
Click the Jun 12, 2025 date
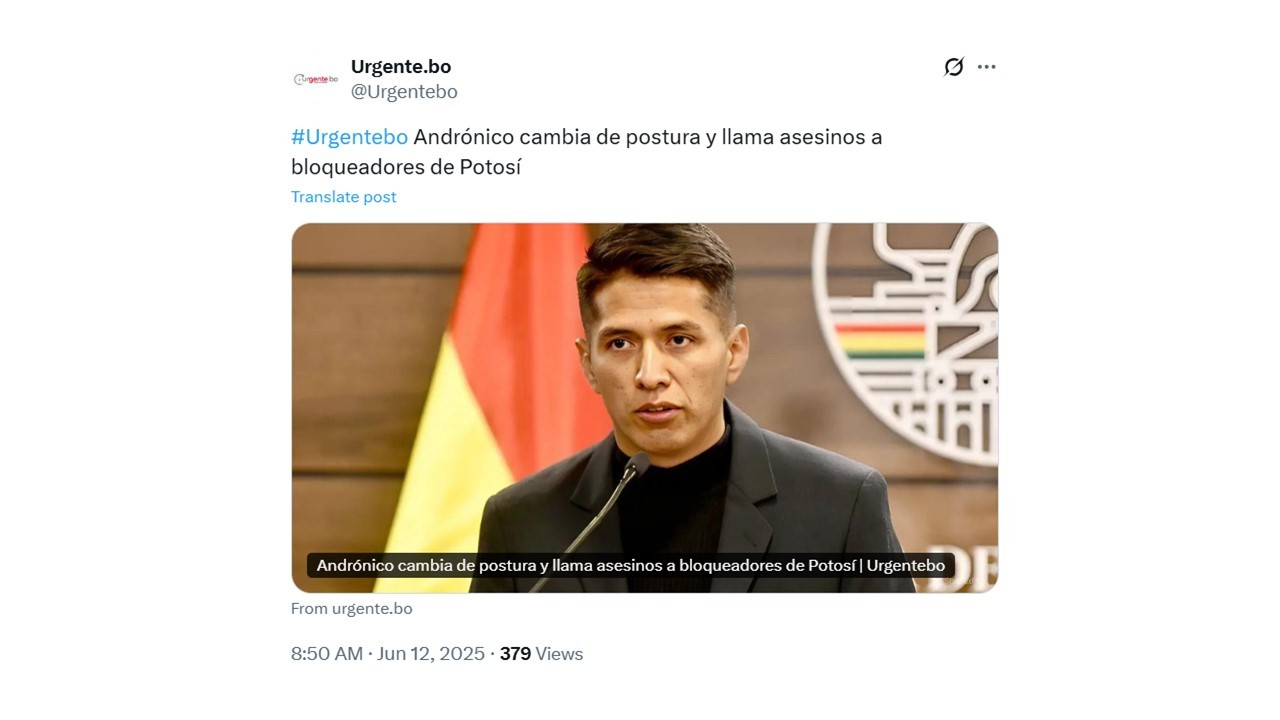(431, 654)
